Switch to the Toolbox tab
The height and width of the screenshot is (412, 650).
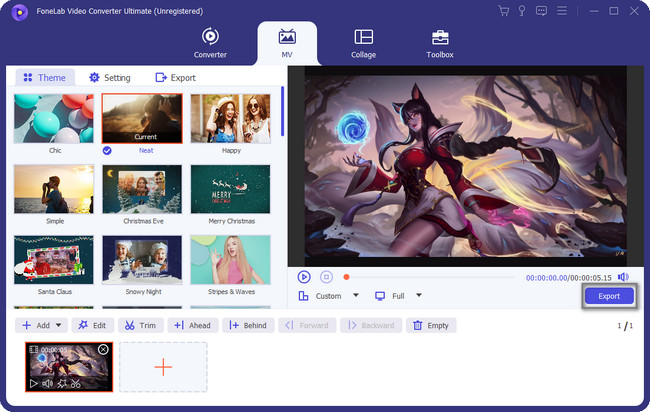coord(440,43)
